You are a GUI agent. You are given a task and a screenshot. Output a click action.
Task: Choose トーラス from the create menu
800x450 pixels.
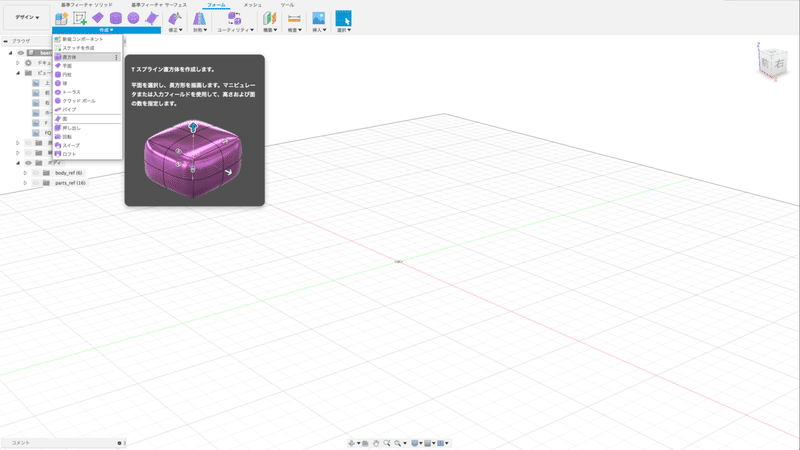87,92
